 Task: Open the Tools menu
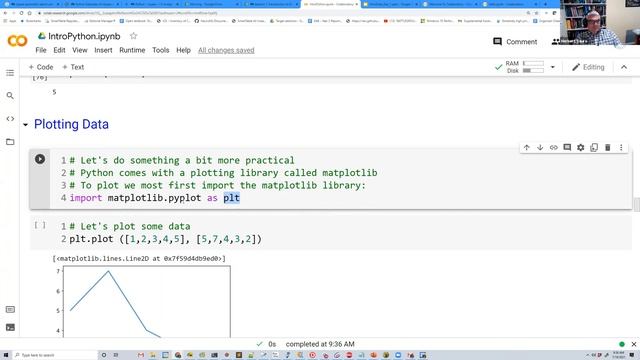[x=160, y=50]
